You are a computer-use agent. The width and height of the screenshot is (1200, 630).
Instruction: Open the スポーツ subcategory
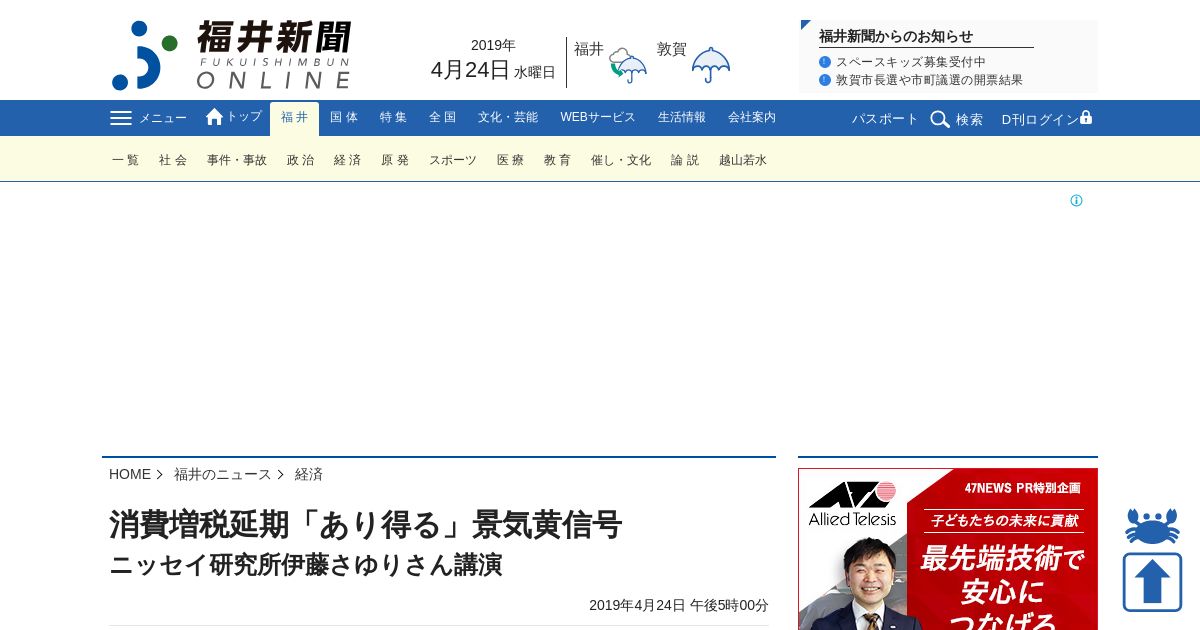coord(453,160)
